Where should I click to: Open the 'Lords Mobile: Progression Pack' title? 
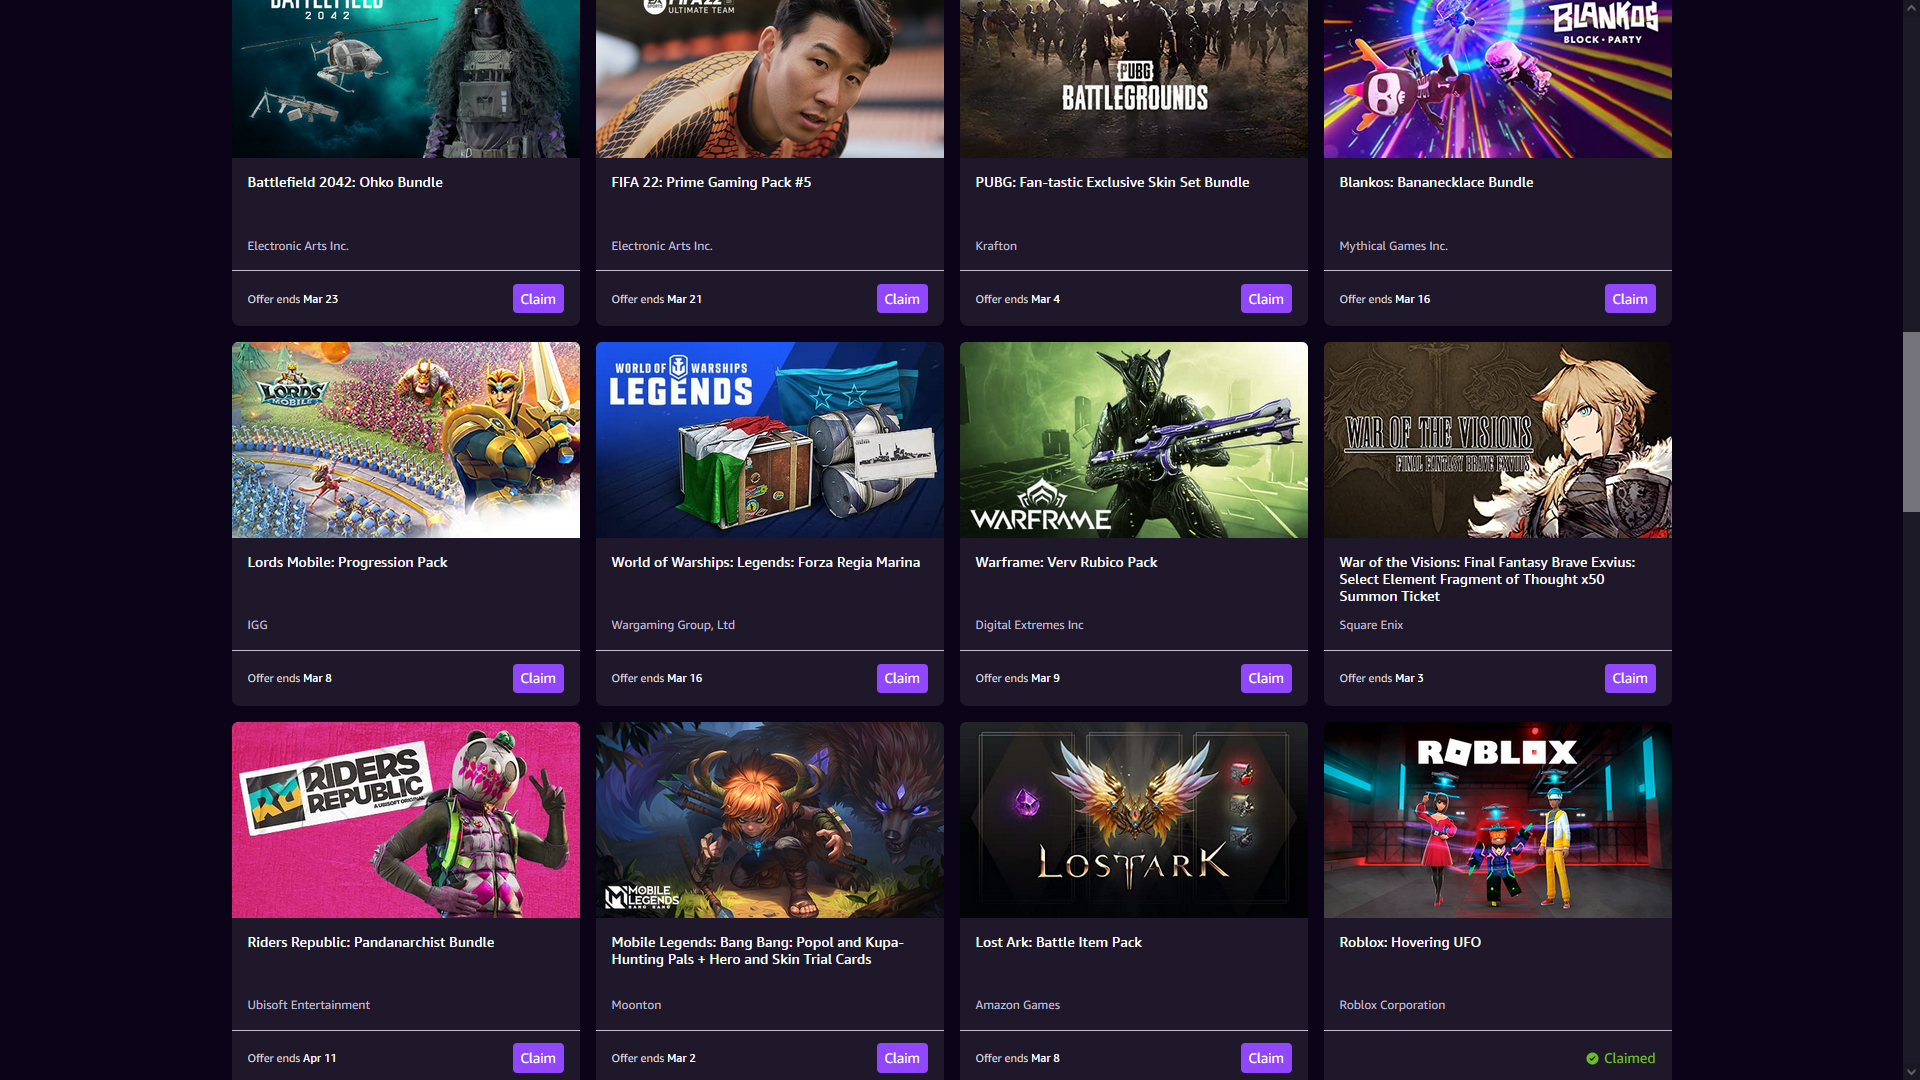click(347, 562)
